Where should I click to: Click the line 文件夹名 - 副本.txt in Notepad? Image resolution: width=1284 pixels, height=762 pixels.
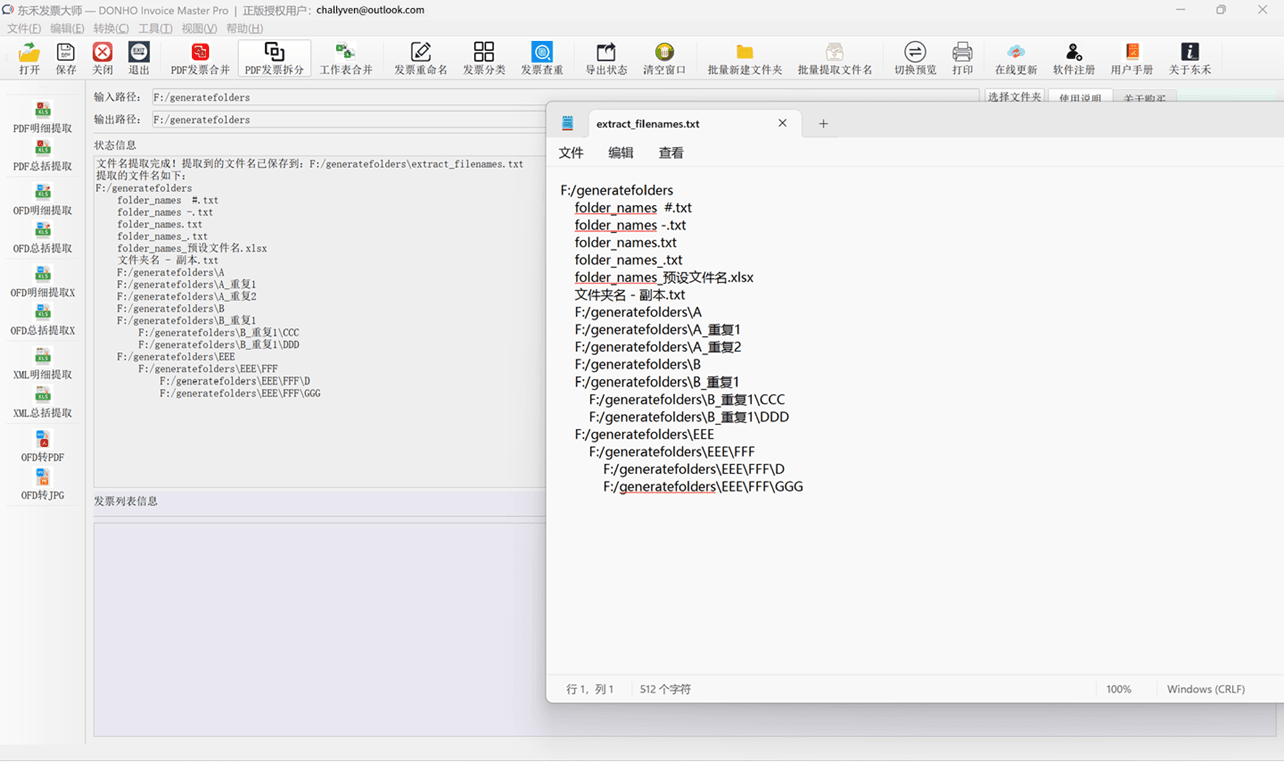(x=630, y=295)
